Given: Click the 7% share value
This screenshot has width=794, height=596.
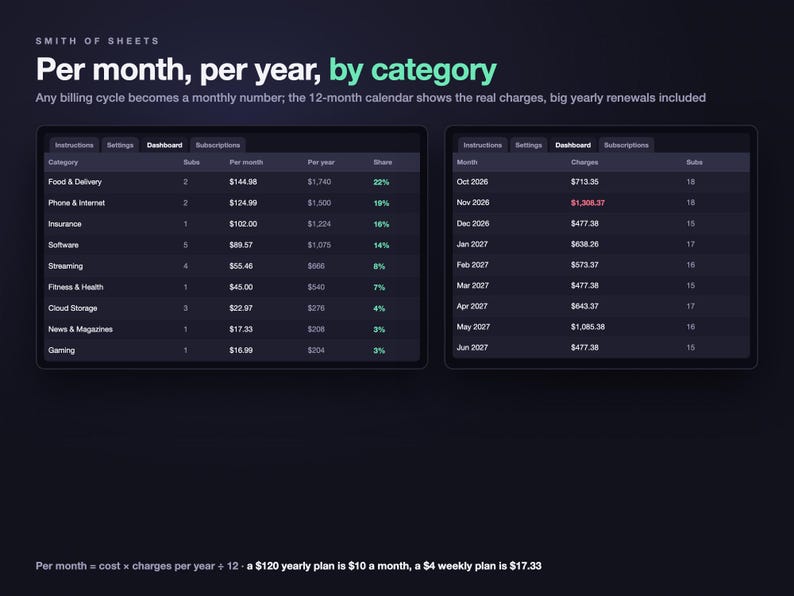Looking at the screenshot, I should point(379,287).
